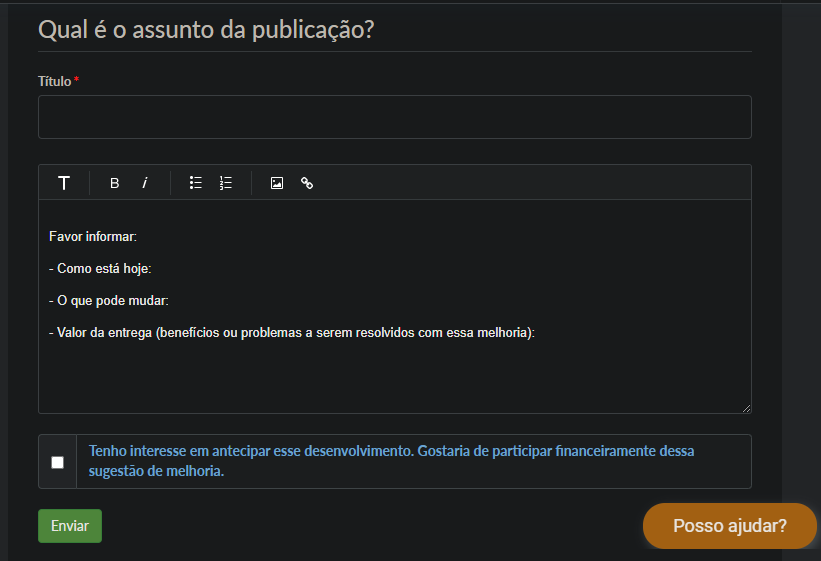Click the editor resize handle corner
821x561 pixels.
747,409
